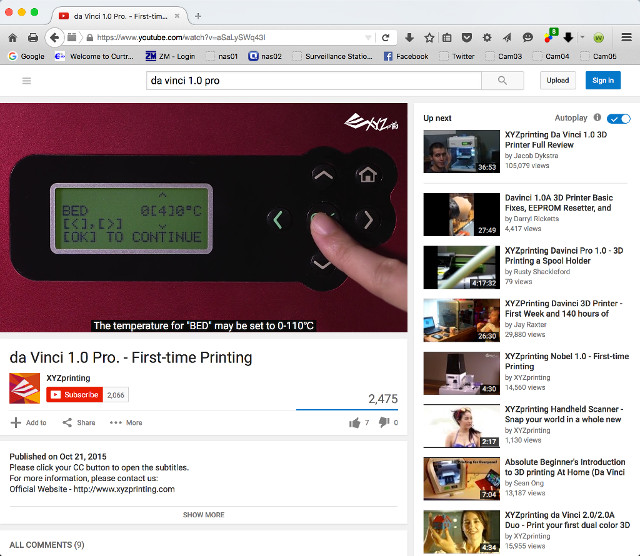This screenshot has height=556, width=640.
Task: Open Absolute Beginner's Introduction video title
Action: pos(565,467)
